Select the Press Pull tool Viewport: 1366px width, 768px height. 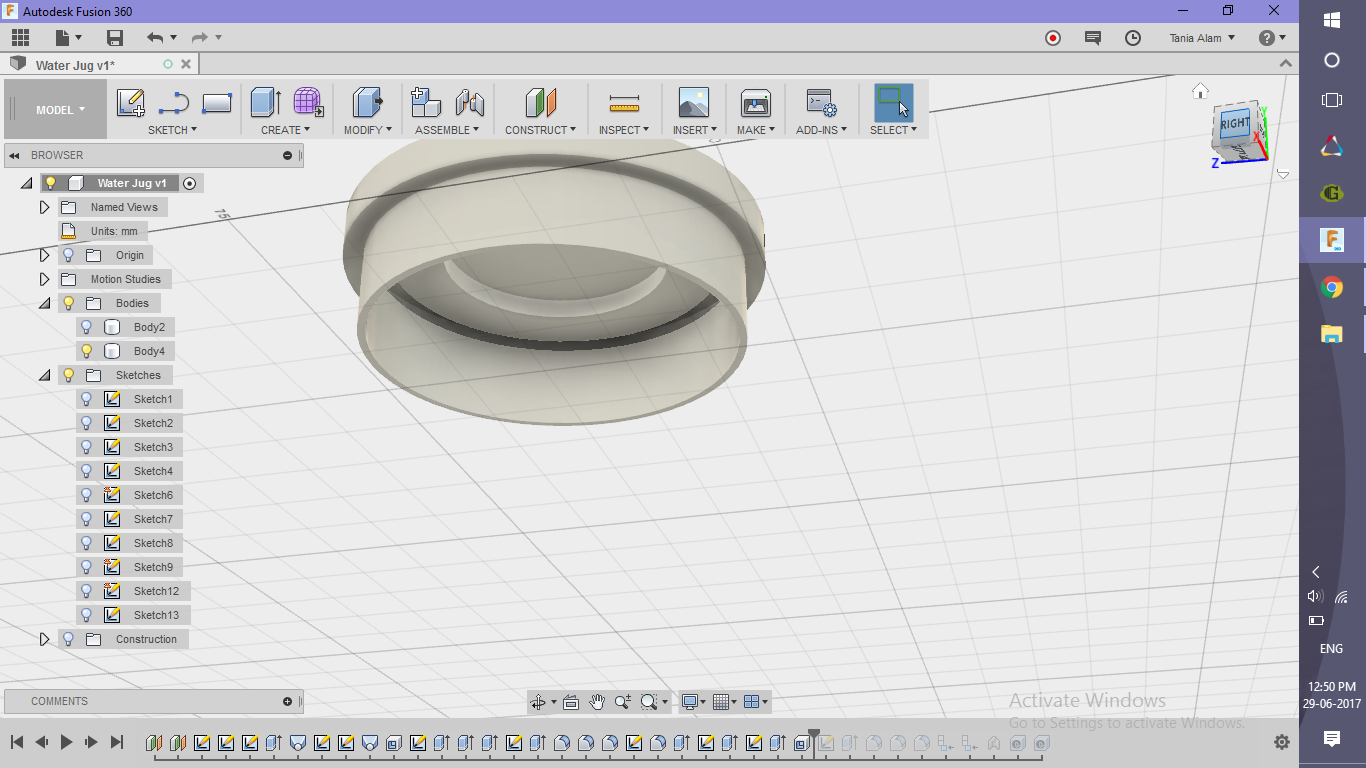coord(368,102)
